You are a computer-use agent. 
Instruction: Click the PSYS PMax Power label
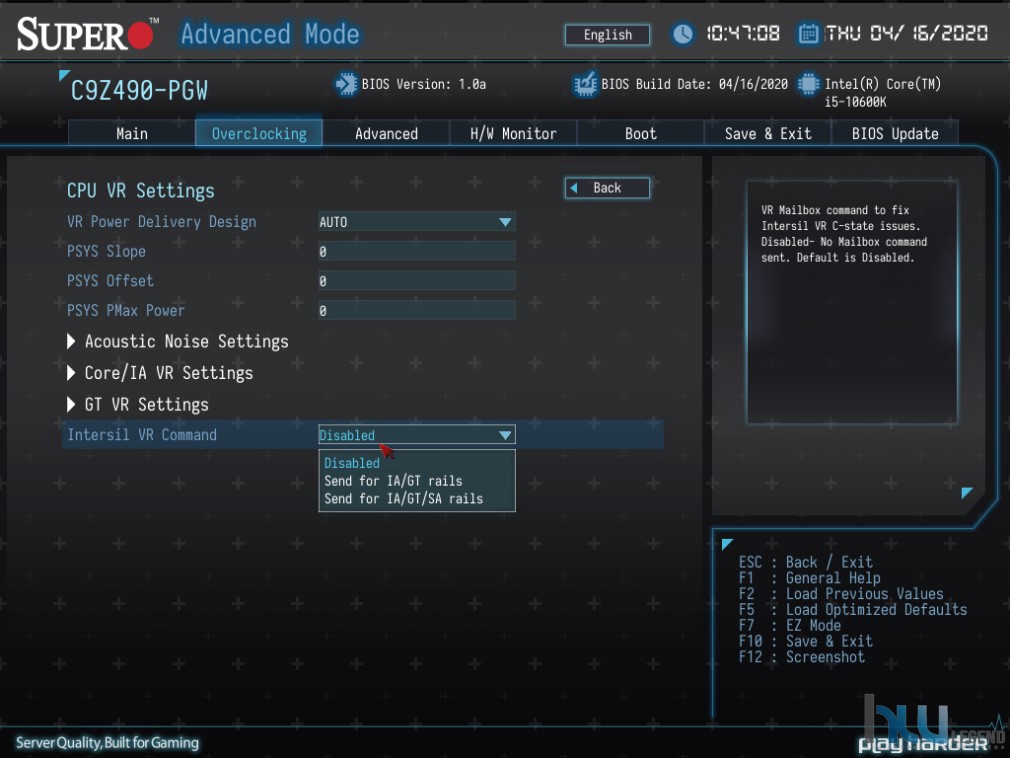(x=126, y=310)
